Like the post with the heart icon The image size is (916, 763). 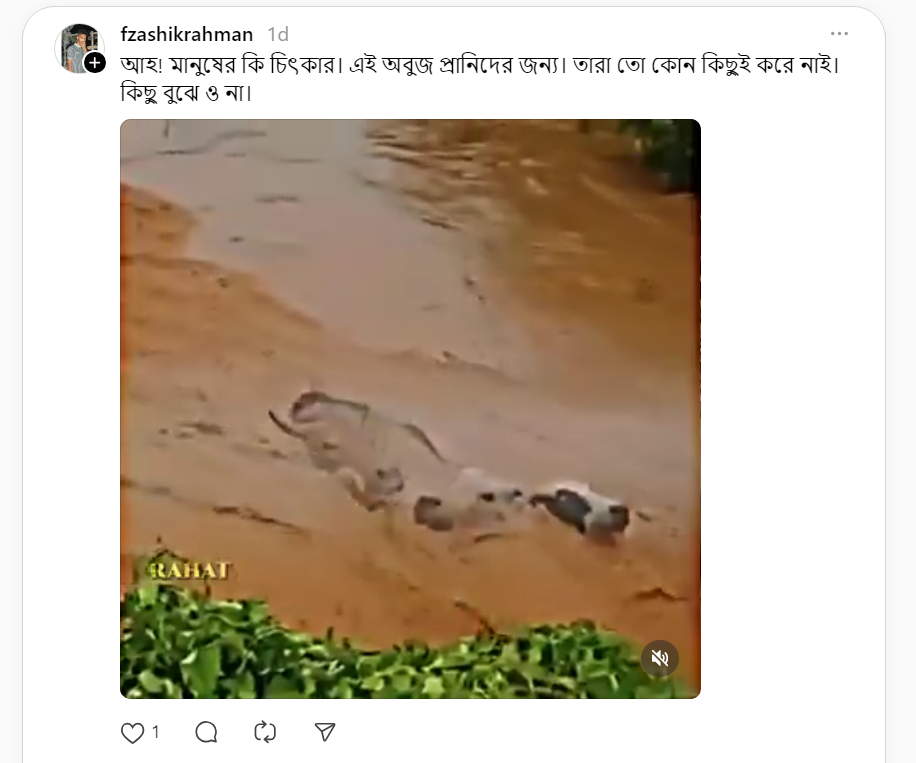(x=132, y=733)
